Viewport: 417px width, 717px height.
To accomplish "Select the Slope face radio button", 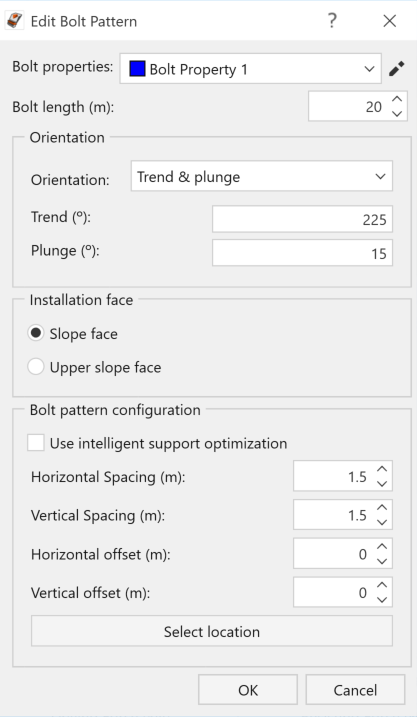I will [x=36, y=333].
